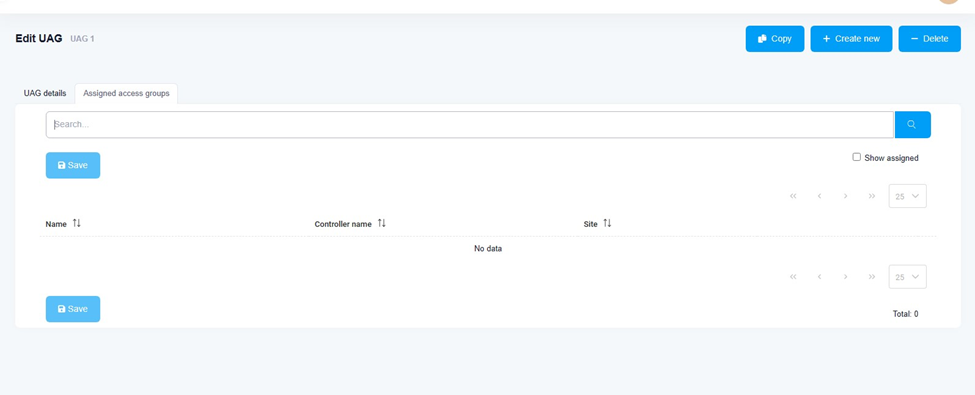Go to first page in top pagination

pos(793,196)
